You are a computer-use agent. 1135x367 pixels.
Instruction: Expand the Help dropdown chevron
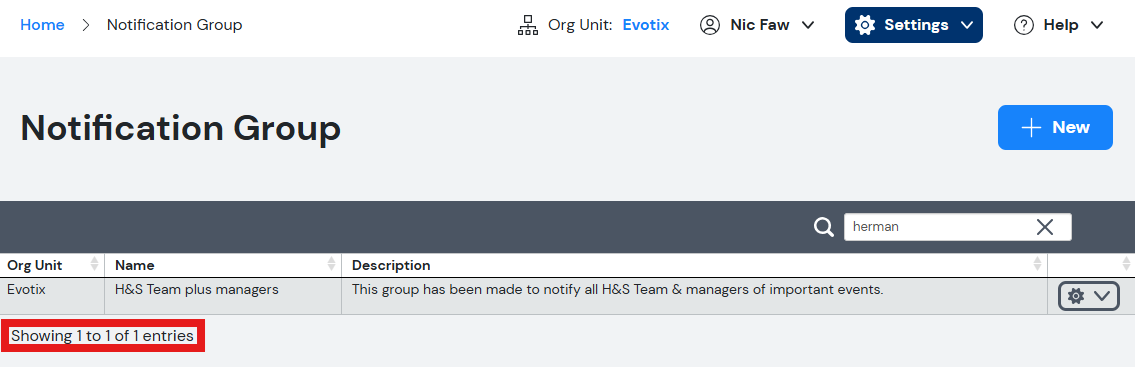[1097, 25]
